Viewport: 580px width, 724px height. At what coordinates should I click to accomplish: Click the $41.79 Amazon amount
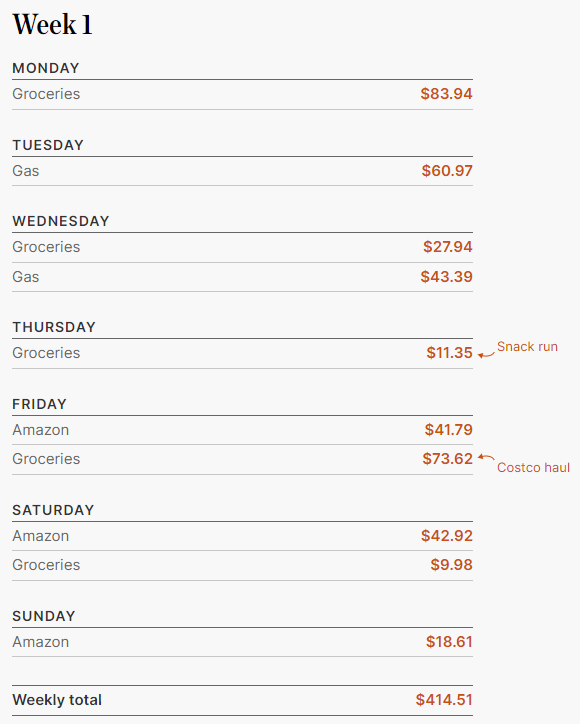(448, 430)
